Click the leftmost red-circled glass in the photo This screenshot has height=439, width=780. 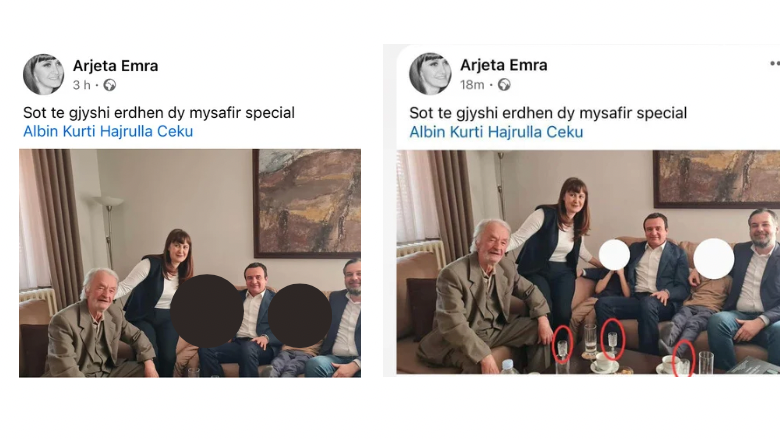[x=563, y=345]
